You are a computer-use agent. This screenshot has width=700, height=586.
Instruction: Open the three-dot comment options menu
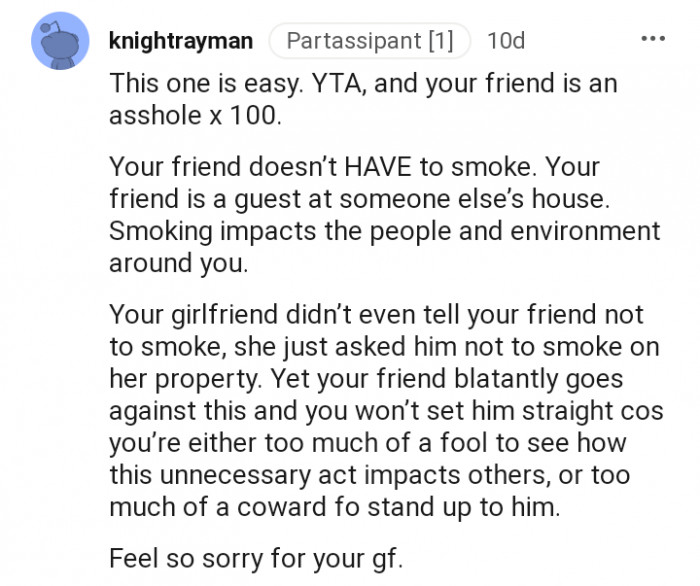tap(653, 40)
